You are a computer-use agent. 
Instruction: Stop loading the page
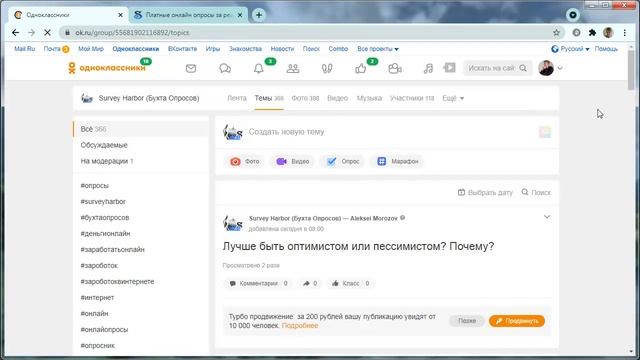pos(47,33)
